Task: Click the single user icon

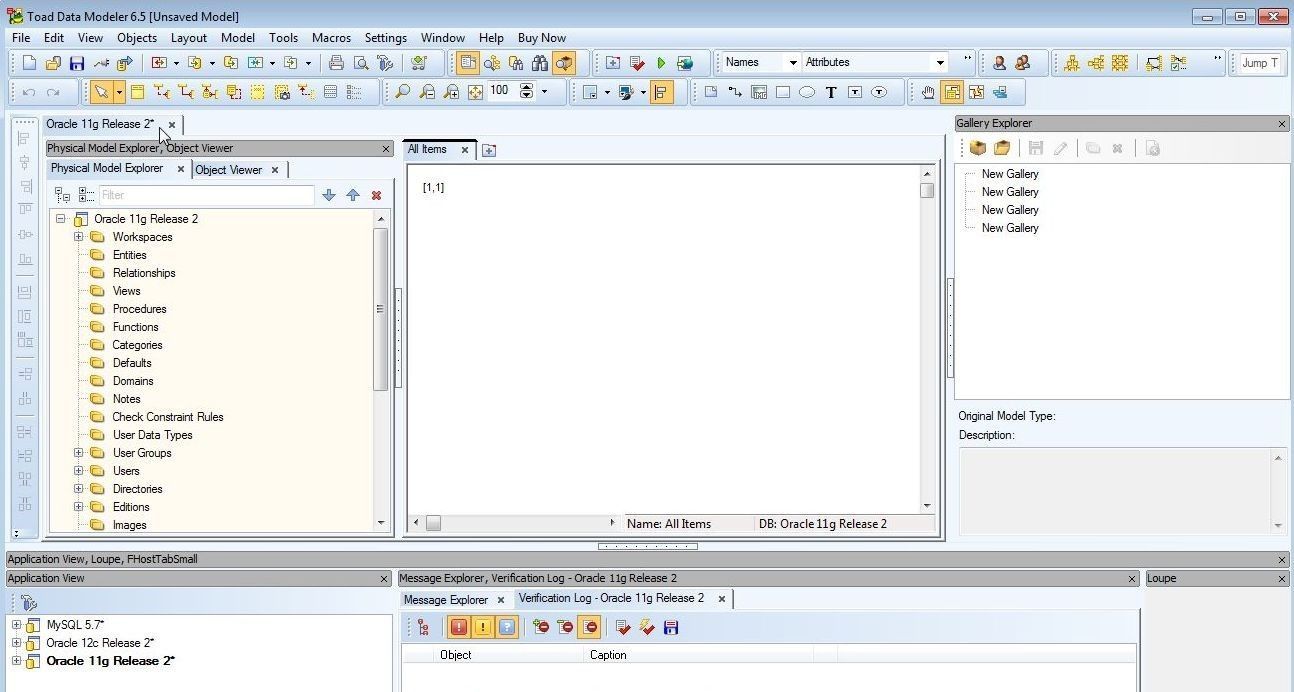Action: [999, 63]
